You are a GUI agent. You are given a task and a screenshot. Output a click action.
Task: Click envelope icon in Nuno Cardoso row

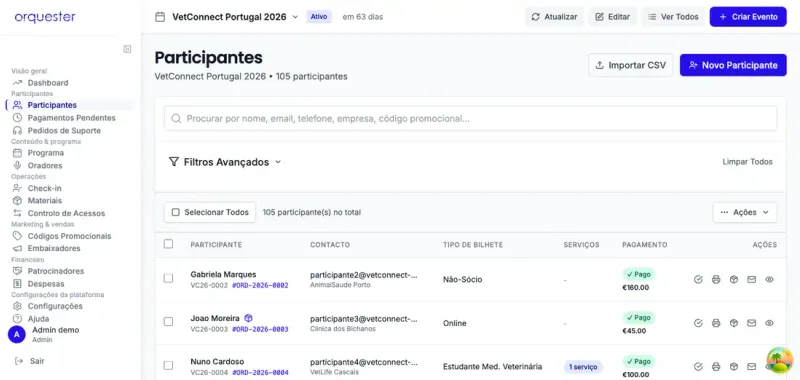[751, 367]
